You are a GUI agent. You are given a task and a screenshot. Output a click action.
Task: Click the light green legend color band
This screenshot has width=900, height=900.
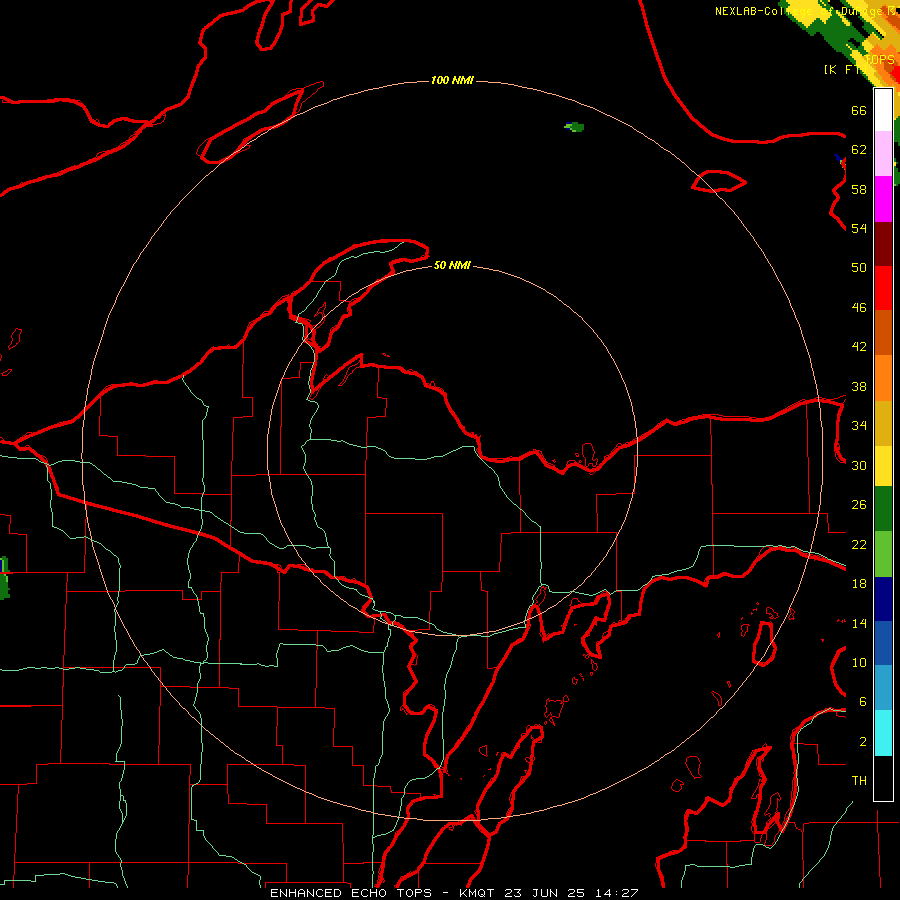[883, 554]
